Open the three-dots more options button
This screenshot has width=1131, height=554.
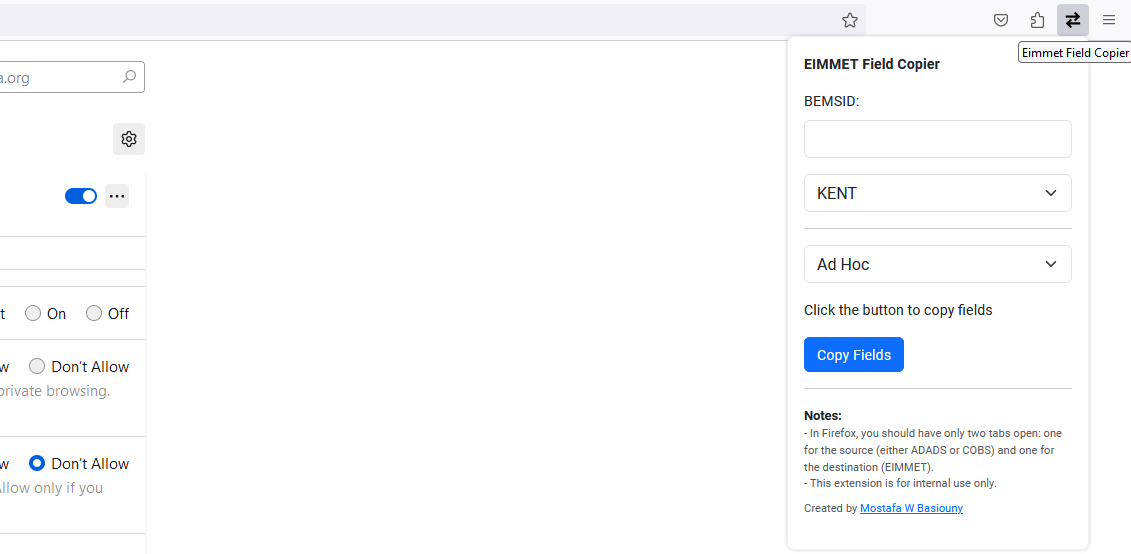click(117, 196)
